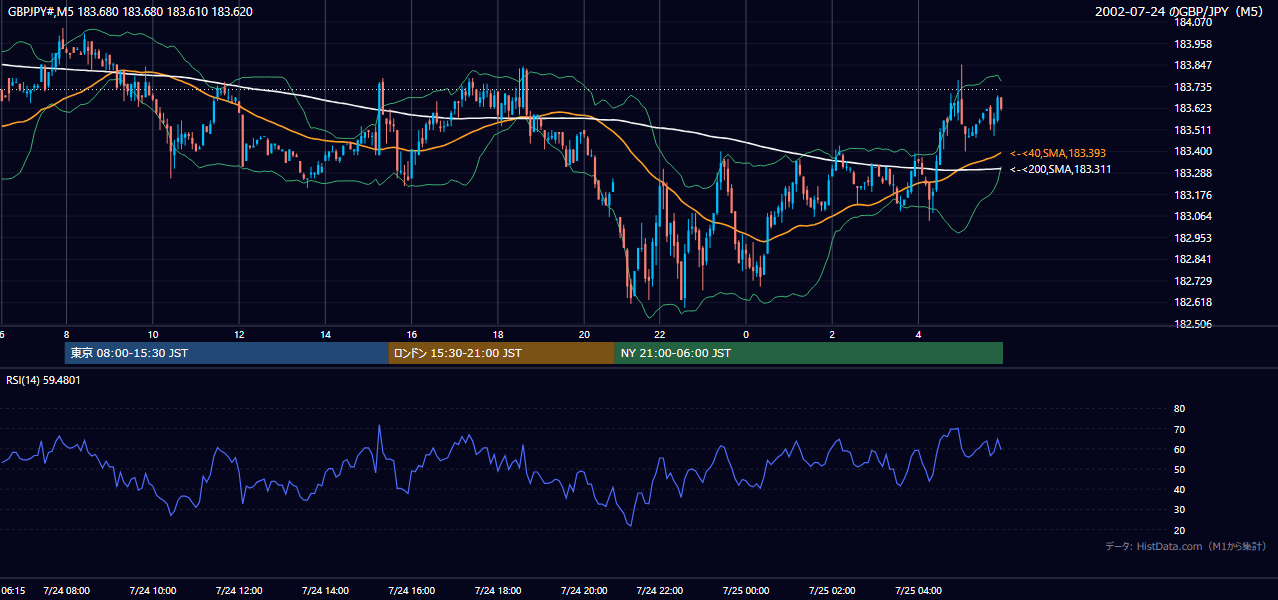The height and width of the screenshot is (600, 1278).
Task: Click the hour 4 tick under price chart
Action: point(918,334)
